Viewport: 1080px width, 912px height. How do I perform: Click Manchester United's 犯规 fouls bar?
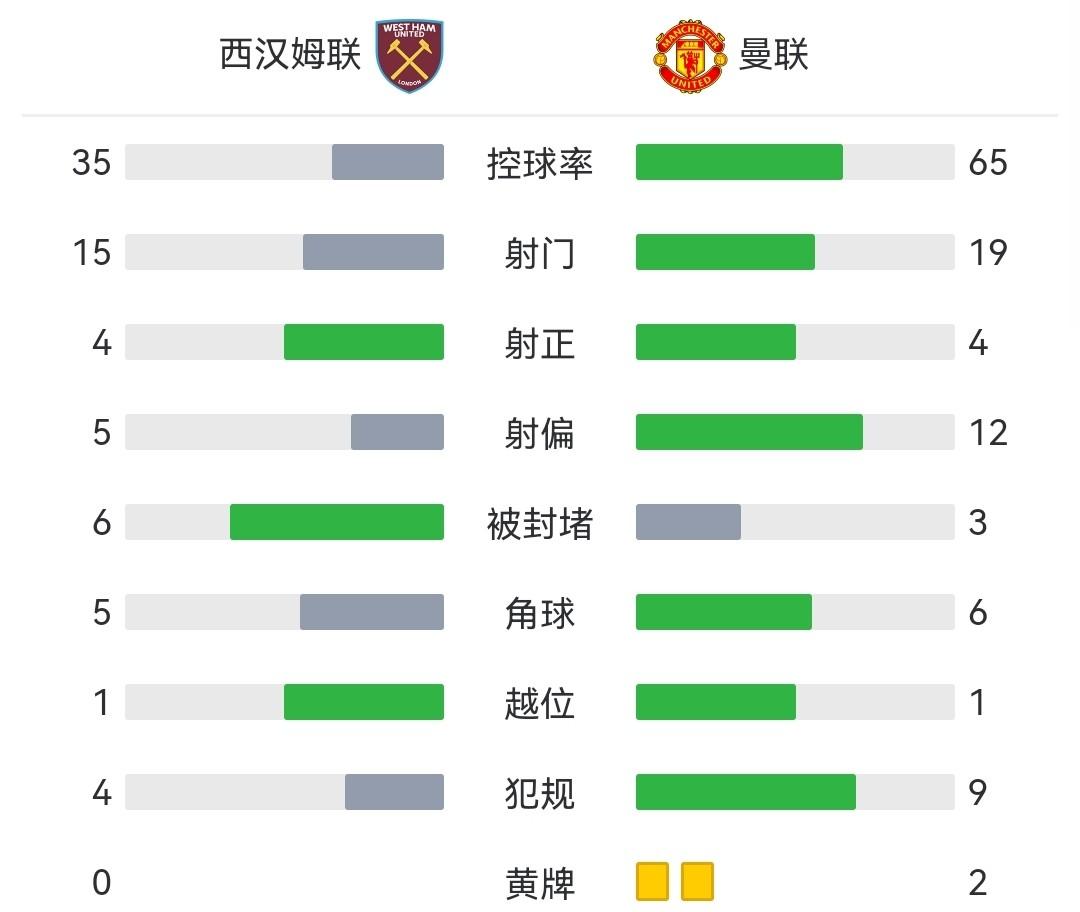746,792
